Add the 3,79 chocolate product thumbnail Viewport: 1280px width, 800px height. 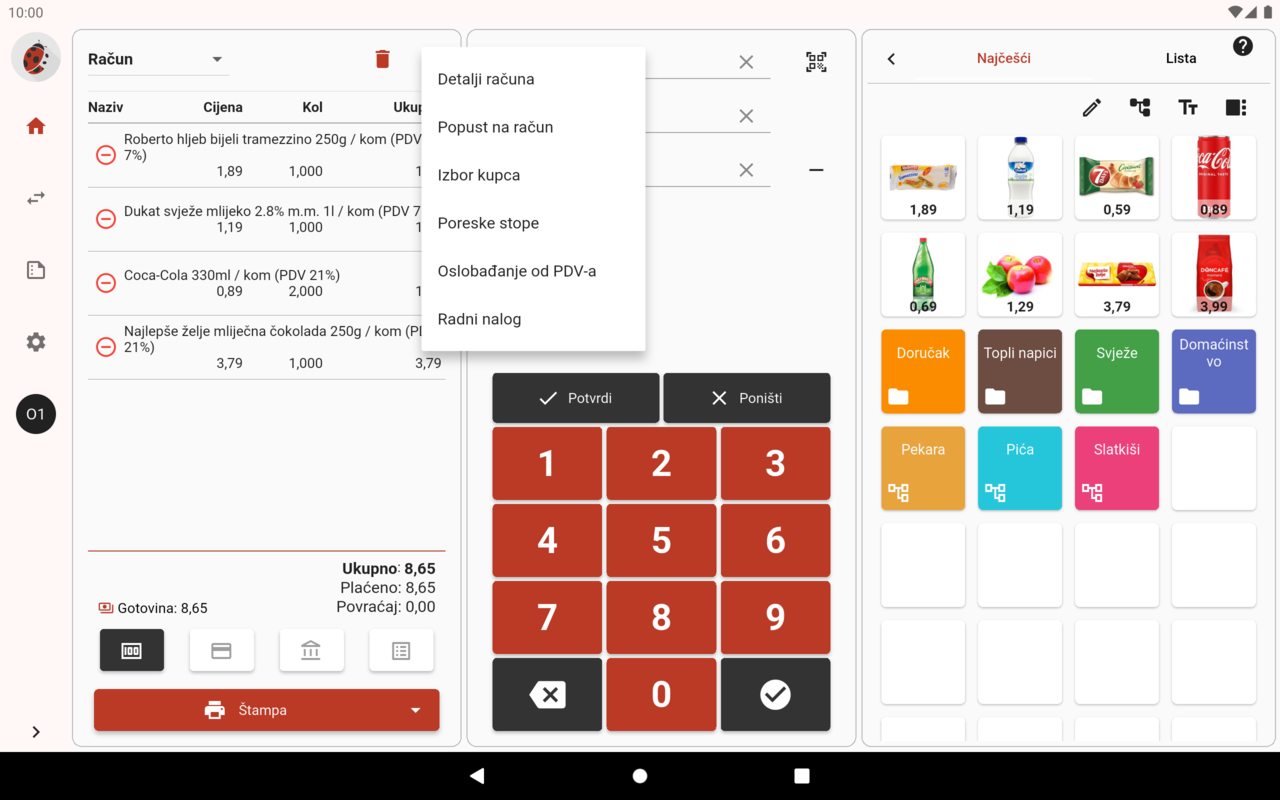click(1117, 275)
